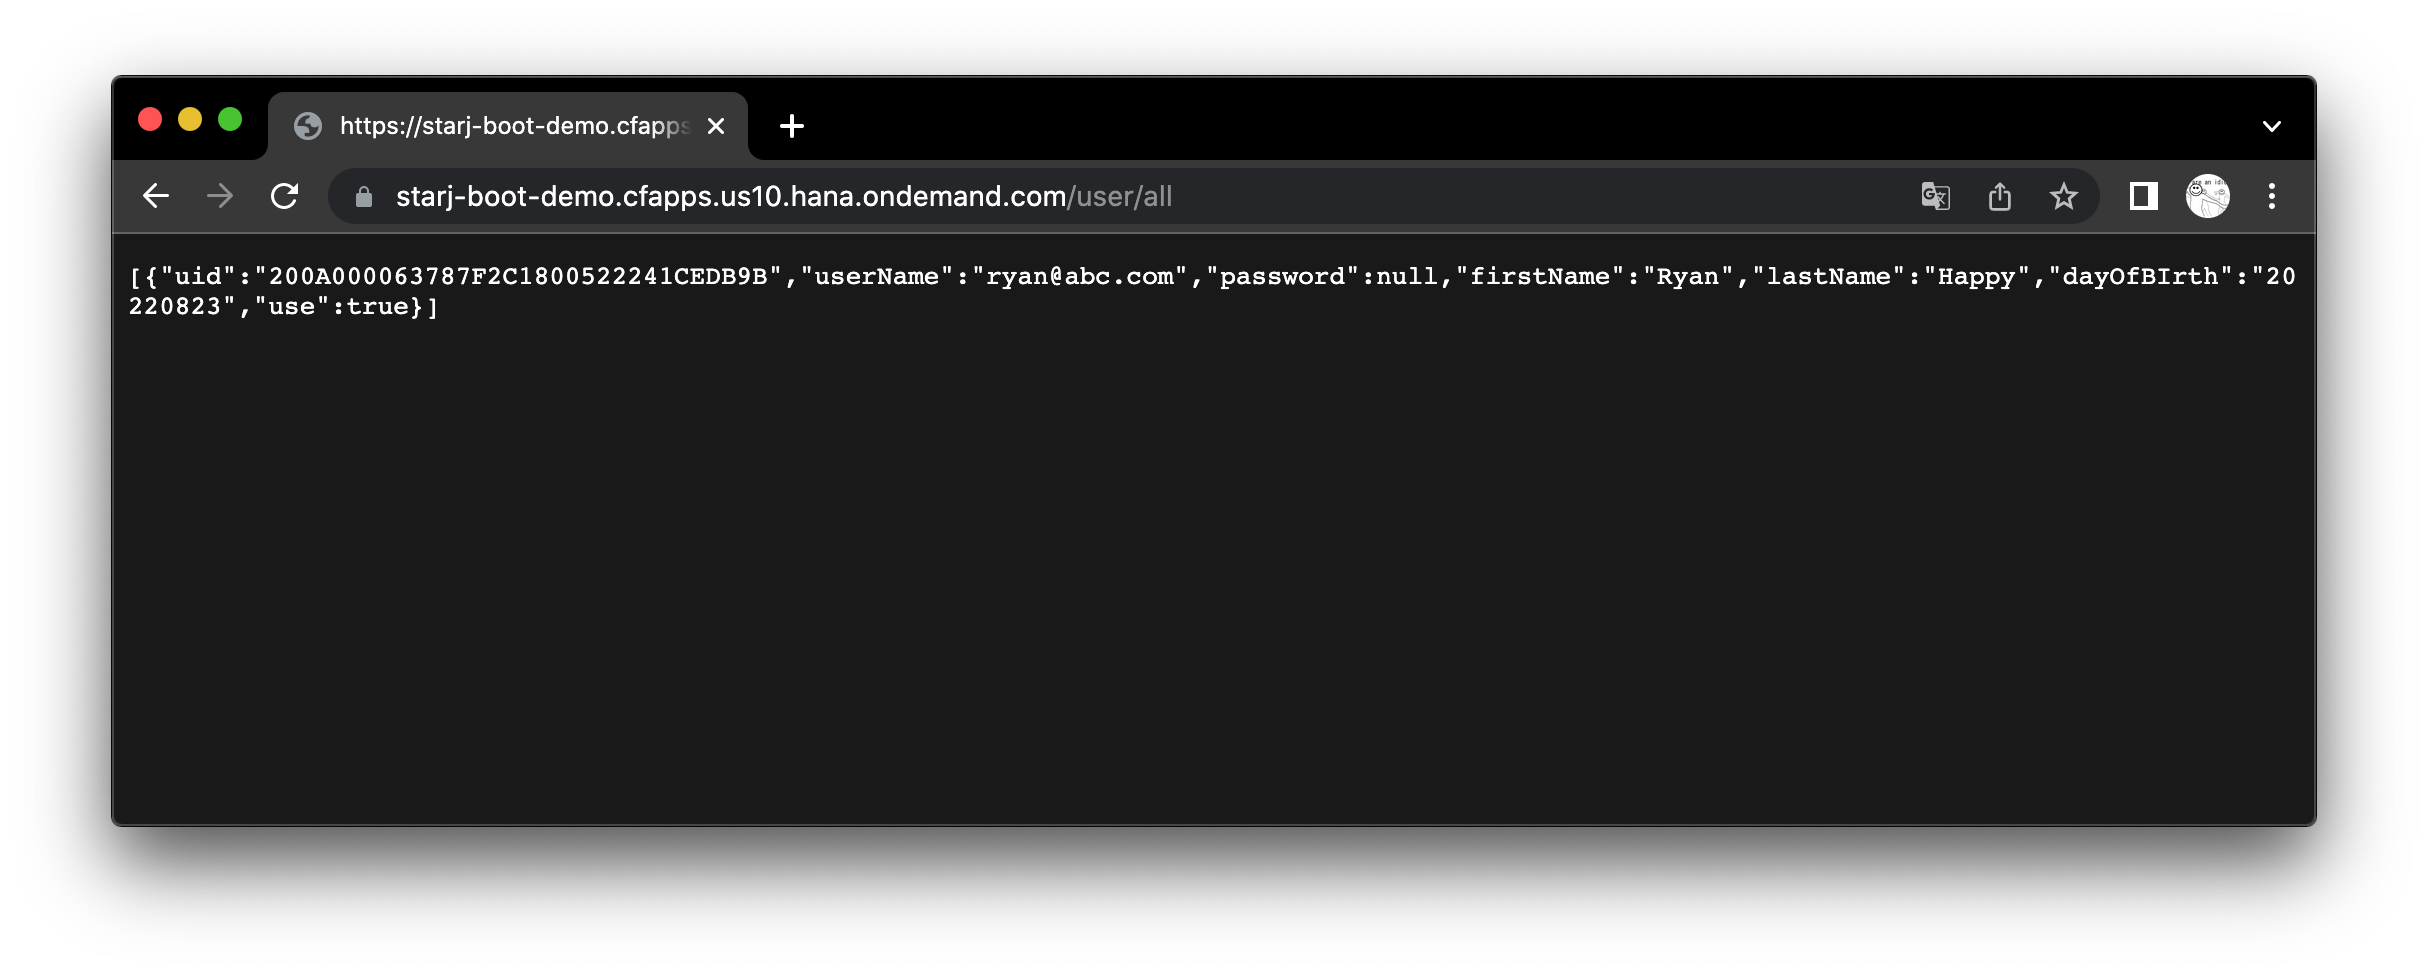2428x974 pixels.
Task: Close window with red traffic light
Action: [x=150, y=120]
